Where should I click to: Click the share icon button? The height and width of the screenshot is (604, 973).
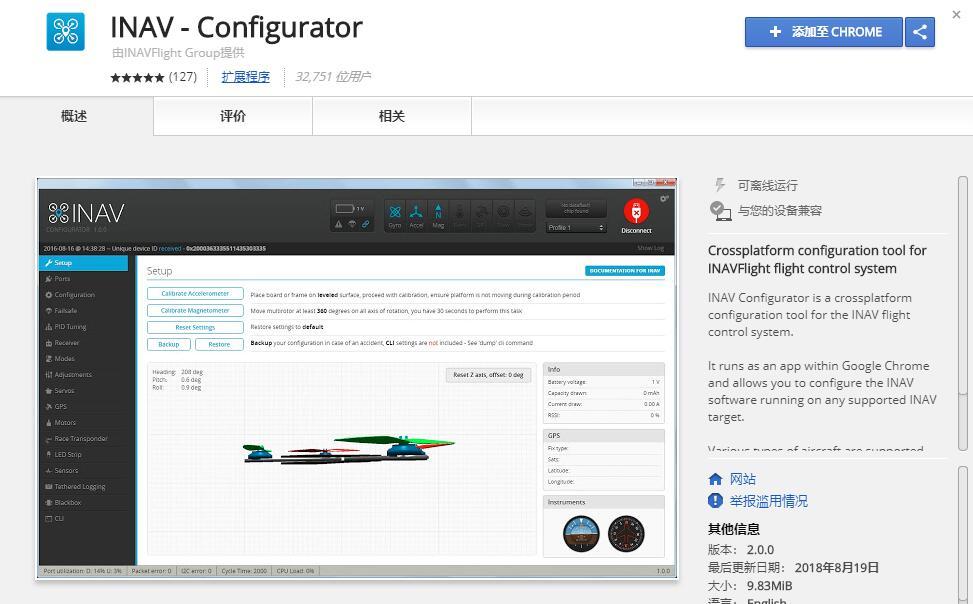919,32
